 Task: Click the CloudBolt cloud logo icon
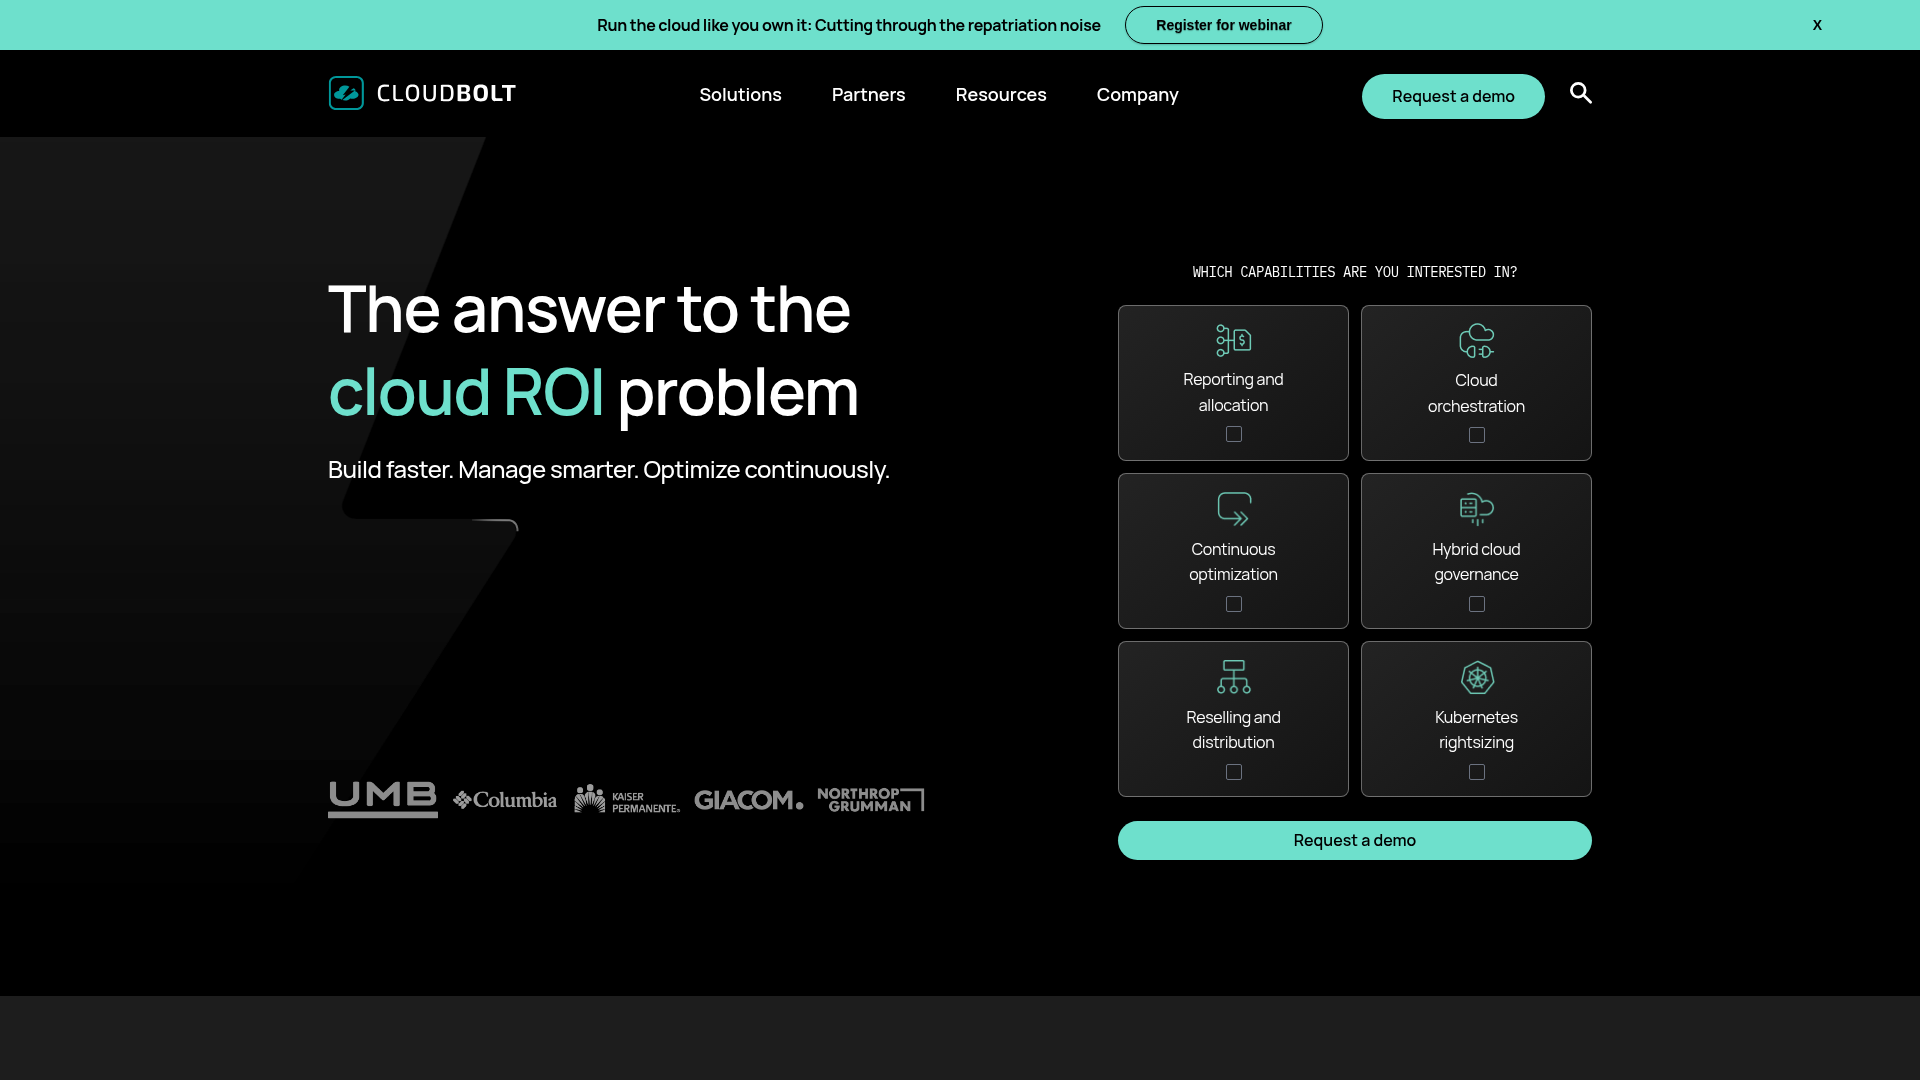[x=346, y=92]
